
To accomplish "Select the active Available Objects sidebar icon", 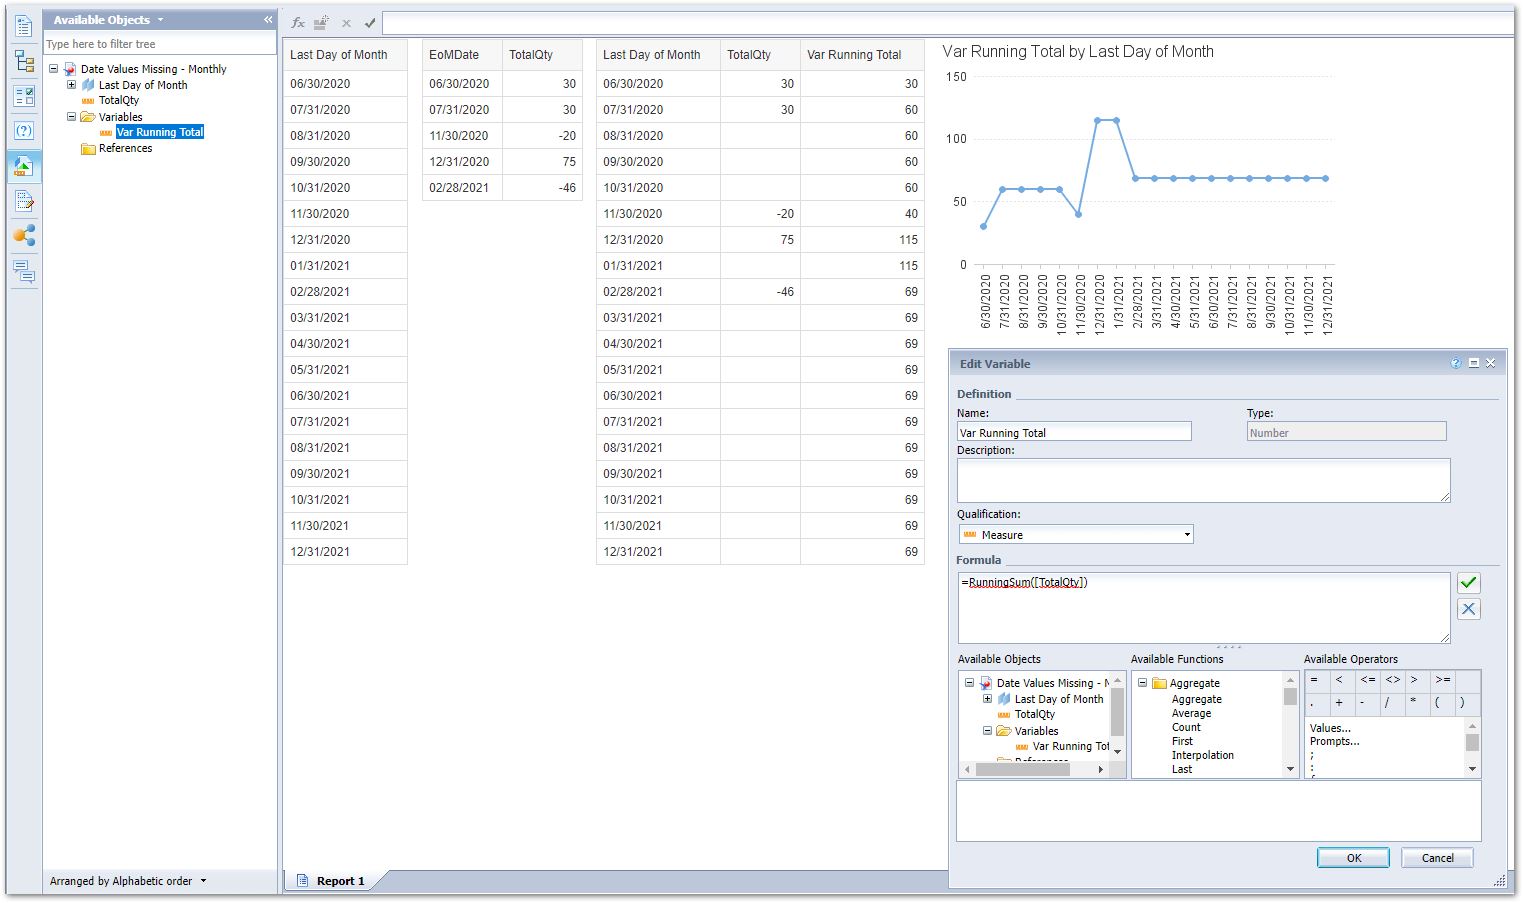I will tap(24, 166).
